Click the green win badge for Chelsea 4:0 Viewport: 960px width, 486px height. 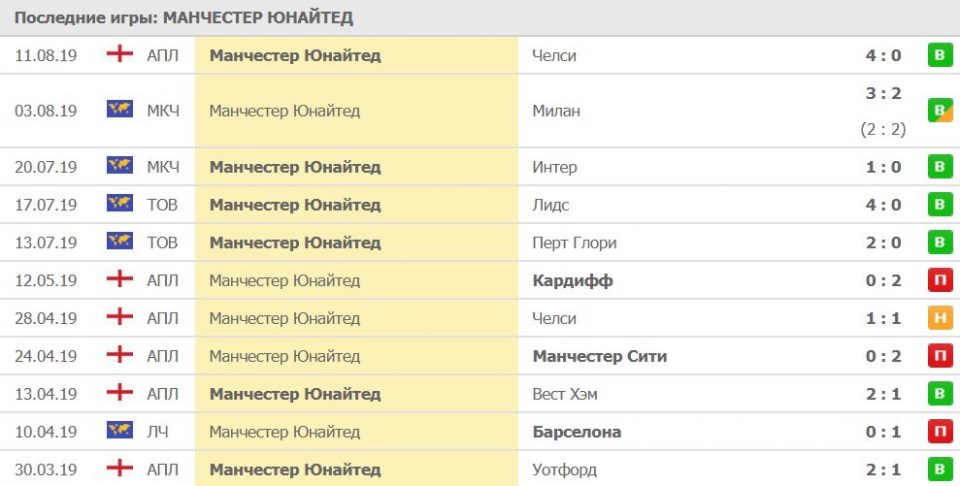coord(939,55)
